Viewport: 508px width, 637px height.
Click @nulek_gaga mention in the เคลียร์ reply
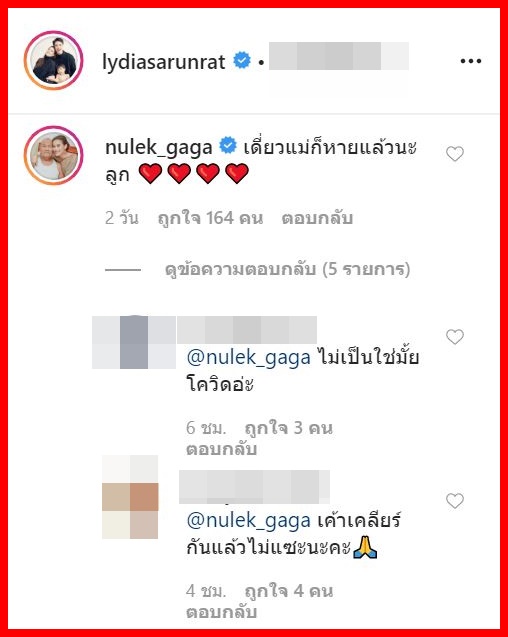click(x=248, y=520)
